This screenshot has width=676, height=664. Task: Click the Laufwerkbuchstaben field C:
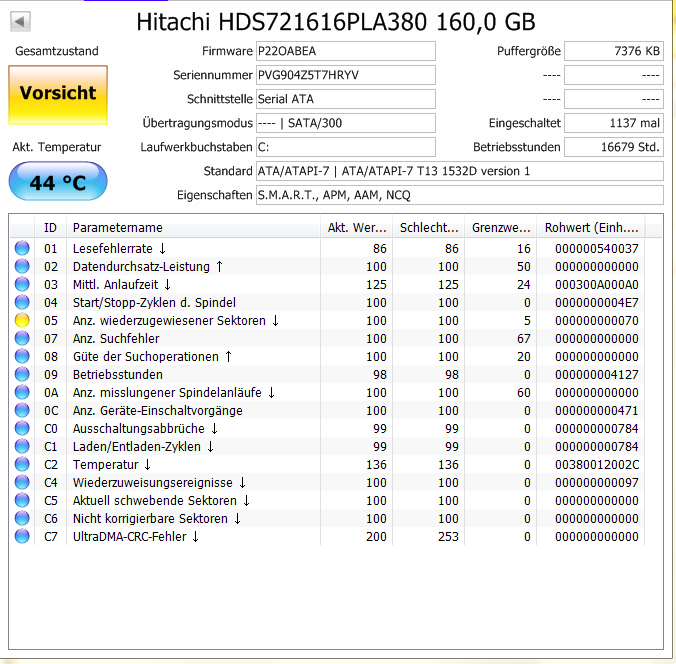point(346,147)
